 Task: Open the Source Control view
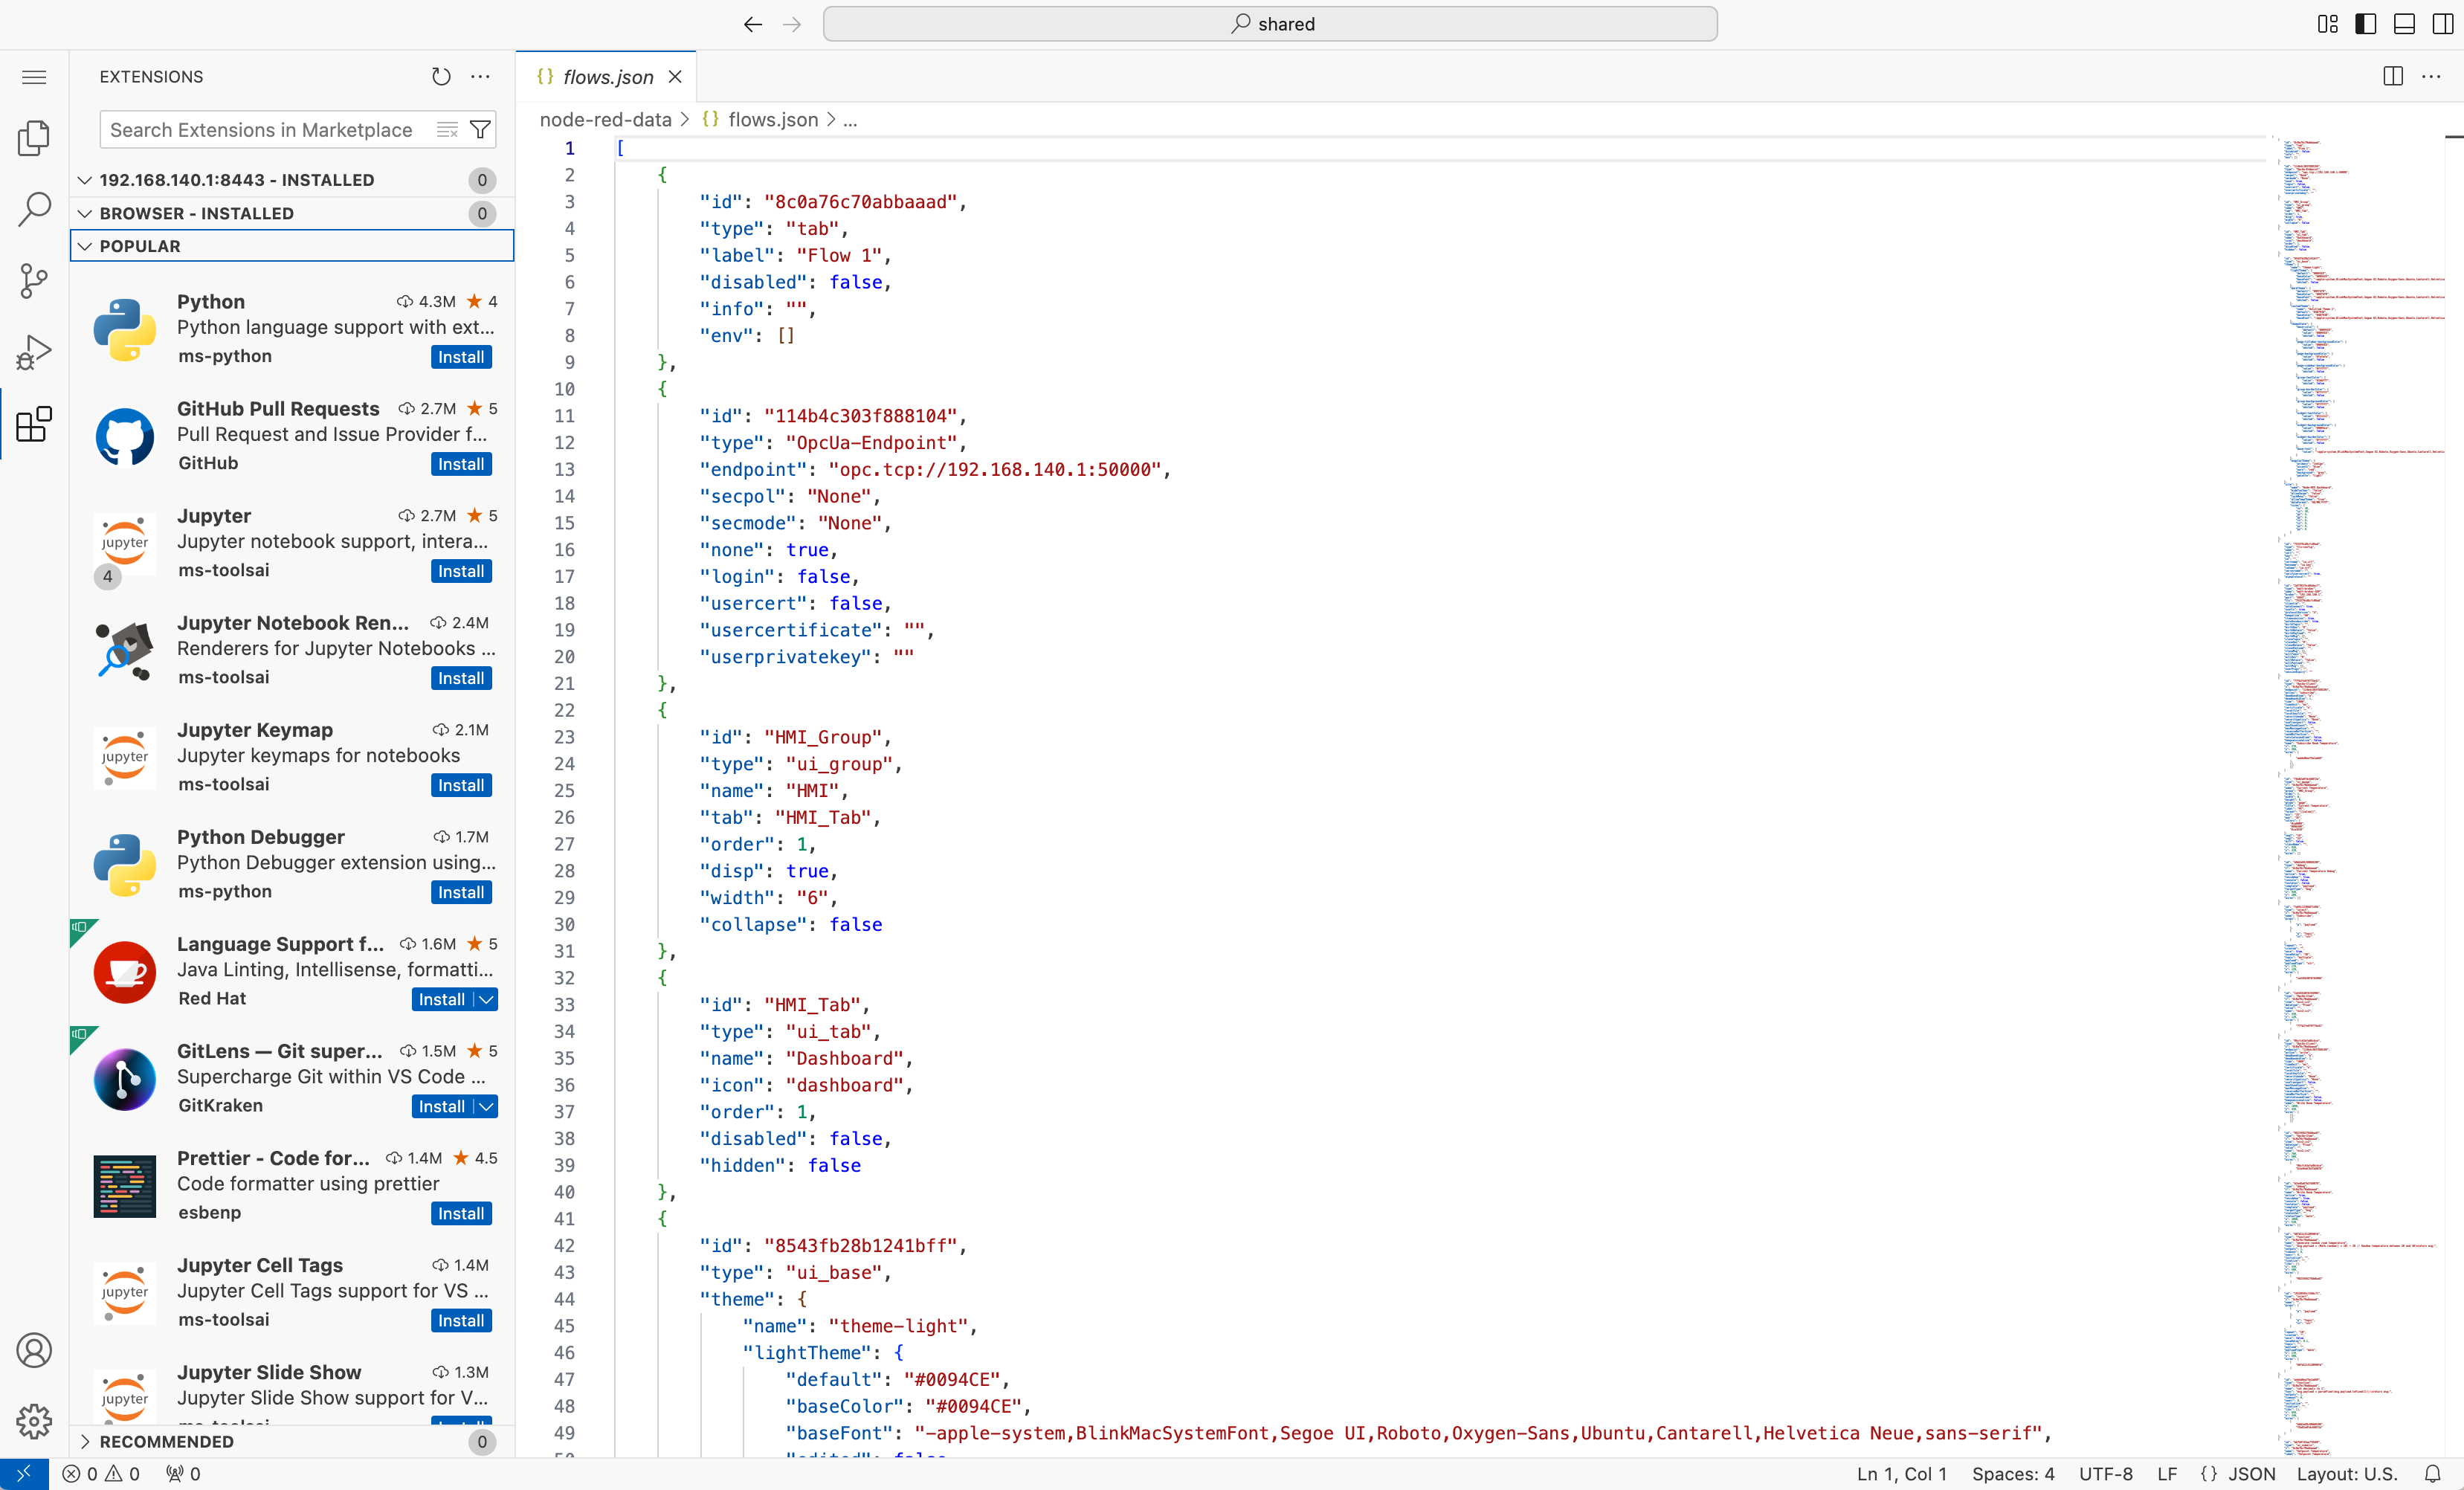point(34,281)
